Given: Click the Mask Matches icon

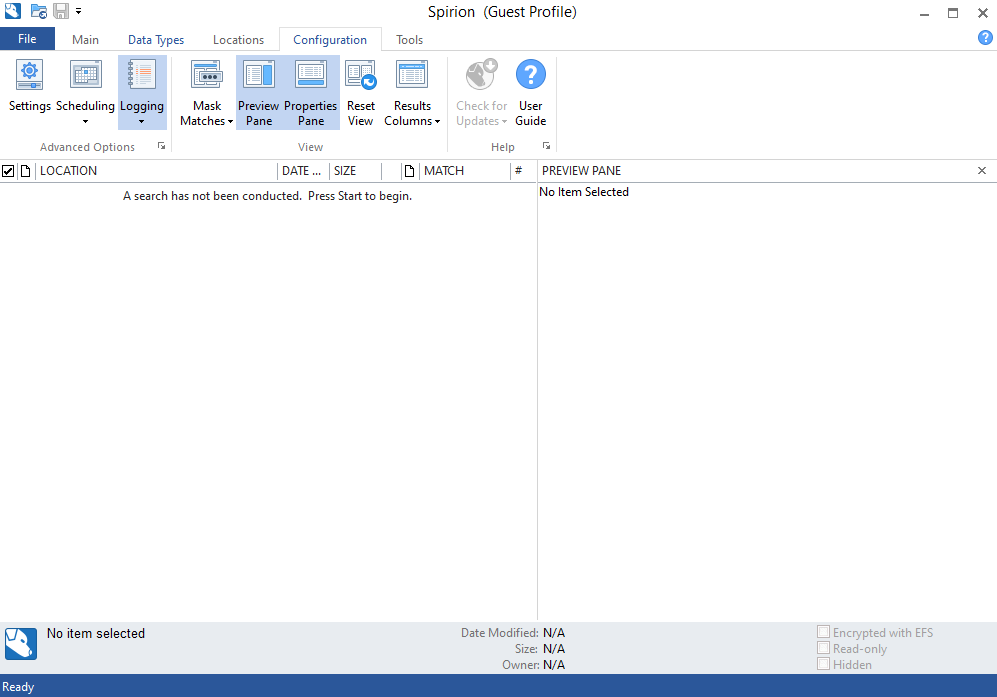Looking at the screenshot, I should pos(207,76).
